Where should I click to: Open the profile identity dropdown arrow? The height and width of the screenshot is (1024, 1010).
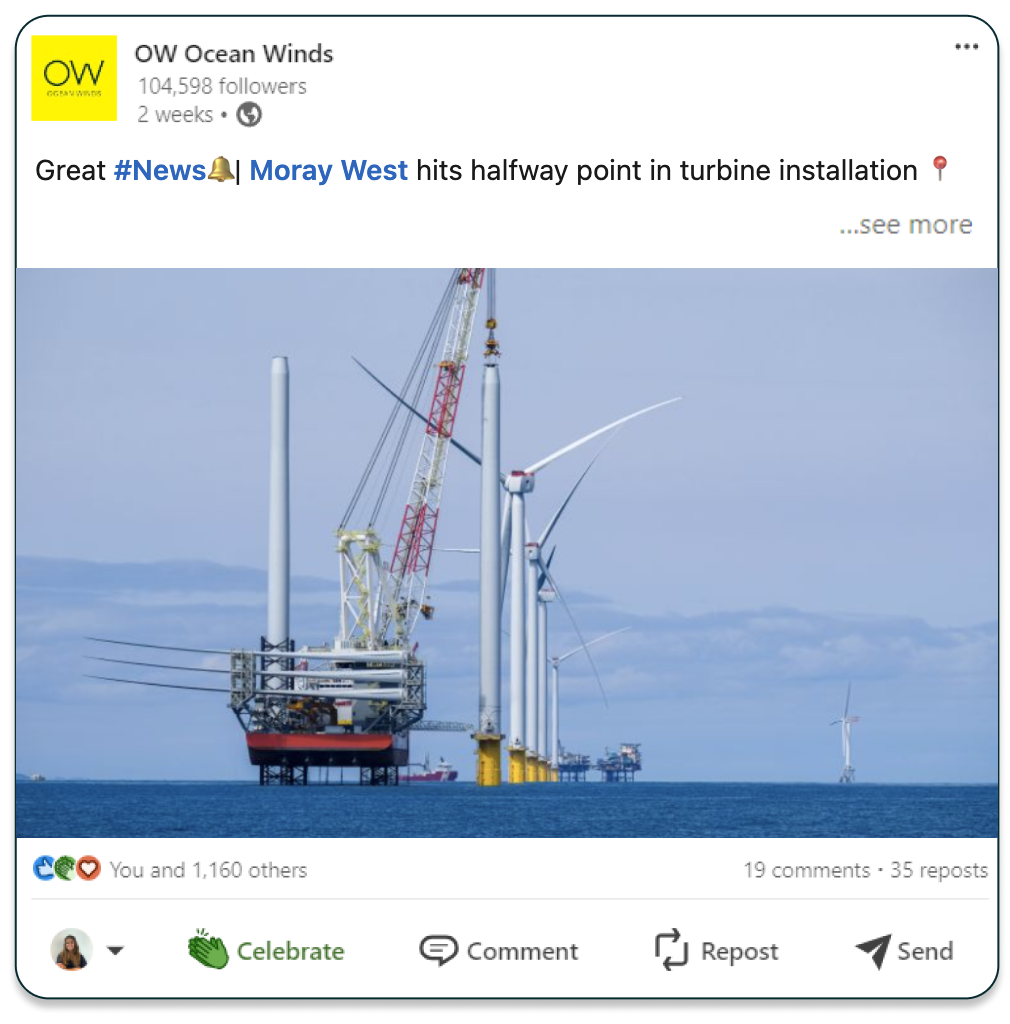[x=116, y=950]
